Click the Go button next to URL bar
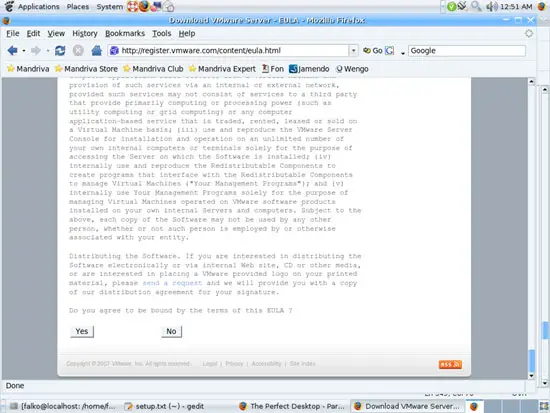The height and width of the screenshot is (413, 550). pos(373,51)
